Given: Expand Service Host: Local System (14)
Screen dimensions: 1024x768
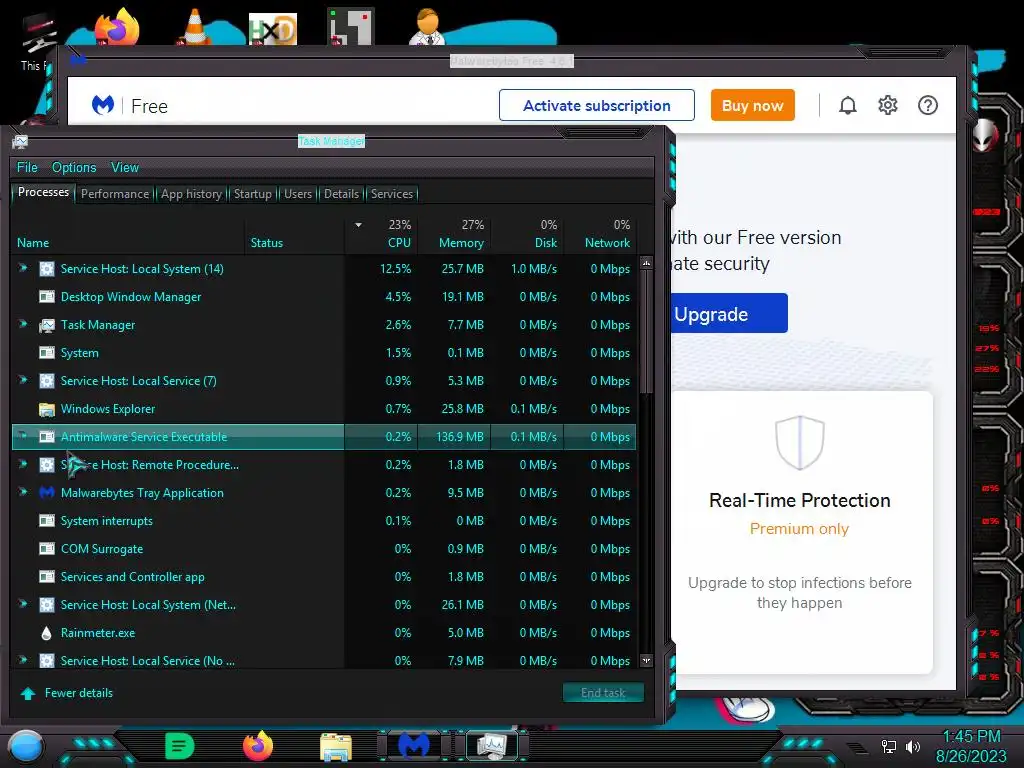Looking at the screenshot, I should click(23, 268).
